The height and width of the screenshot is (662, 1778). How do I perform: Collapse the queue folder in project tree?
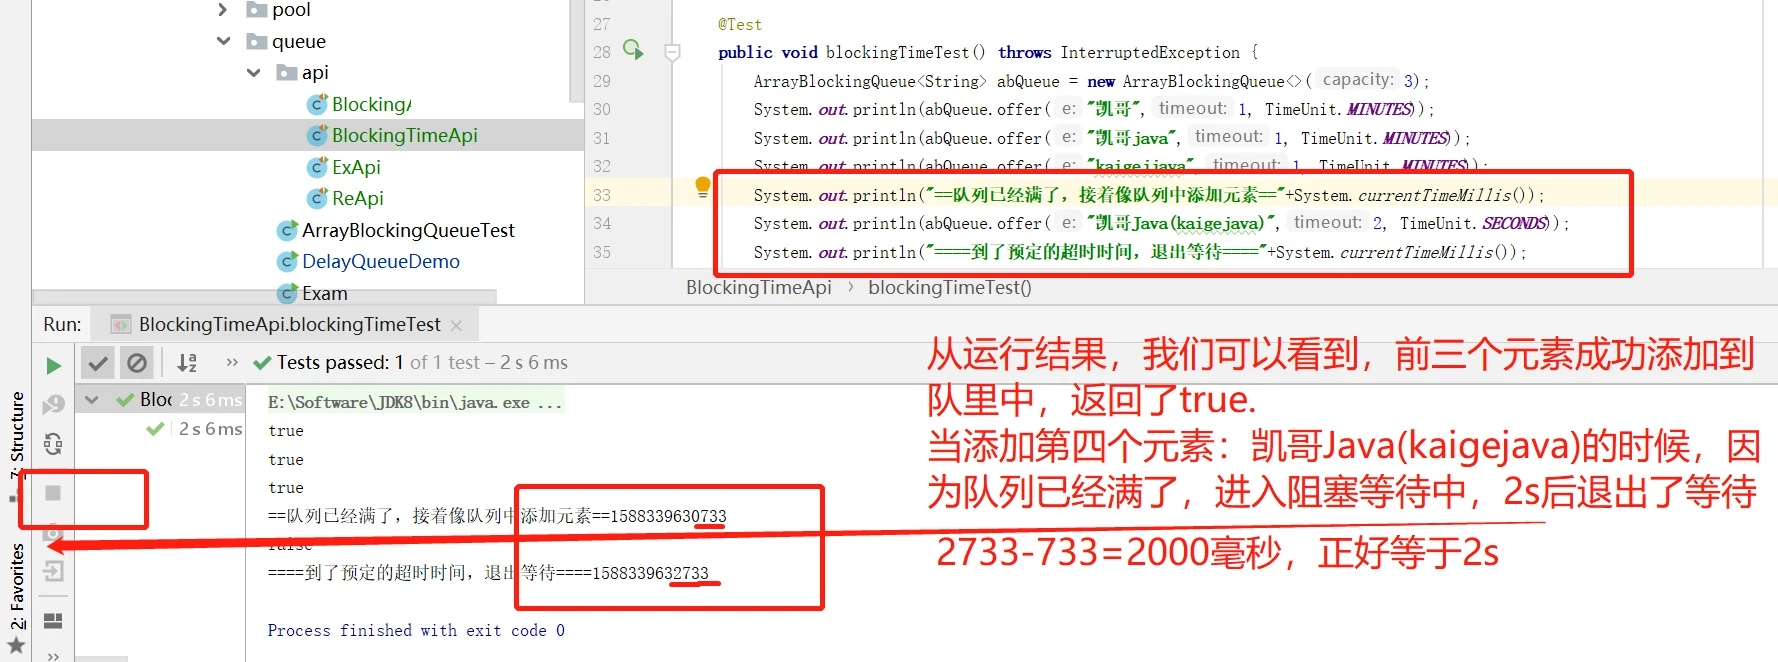pyautogui.click(x=224, y=41)
